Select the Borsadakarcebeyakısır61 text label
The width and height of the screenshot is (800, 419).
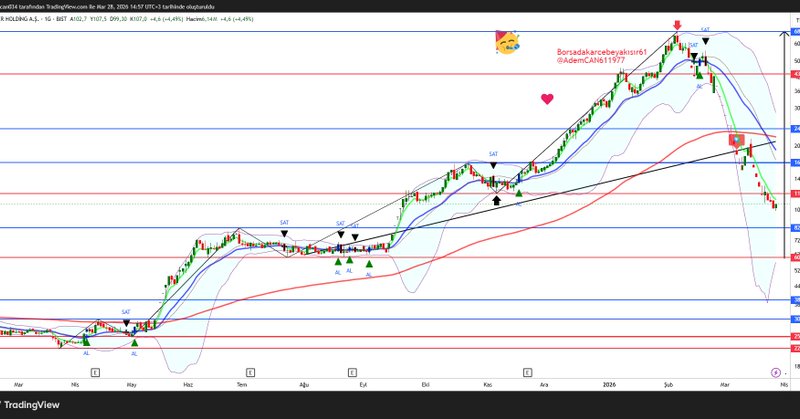point(602,52)
